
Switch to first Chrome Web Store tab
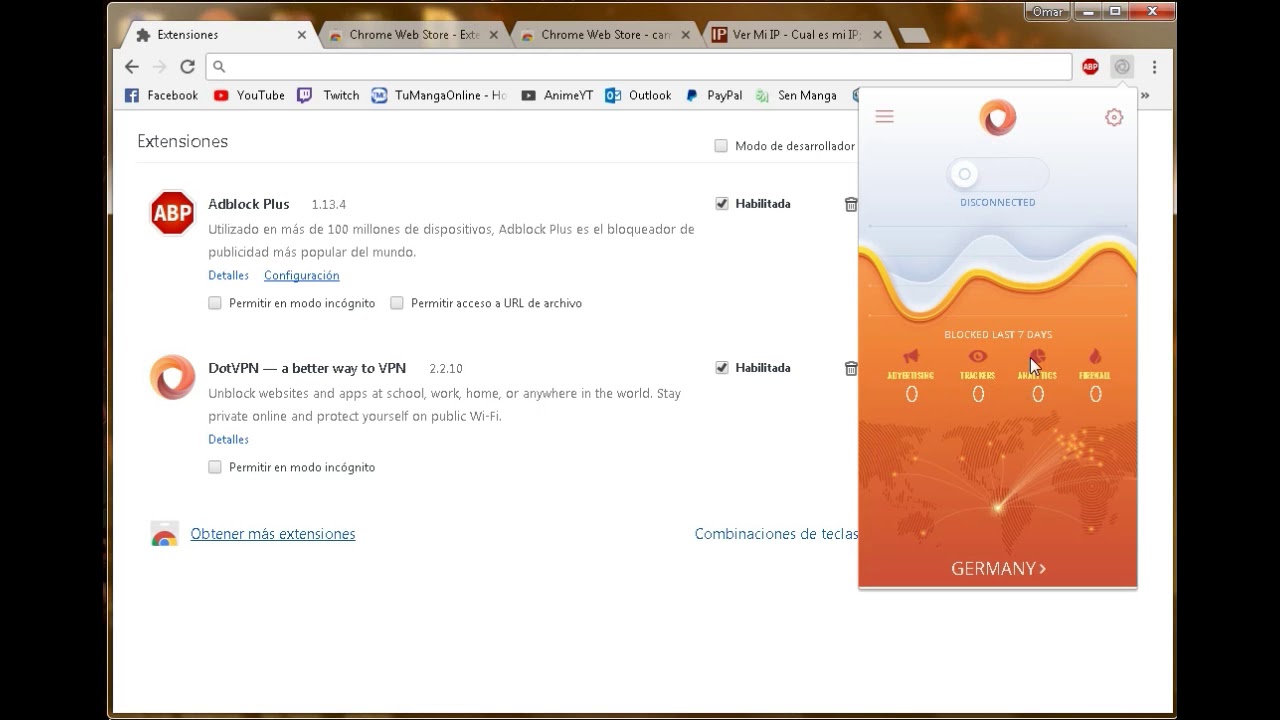click(414, 35)
